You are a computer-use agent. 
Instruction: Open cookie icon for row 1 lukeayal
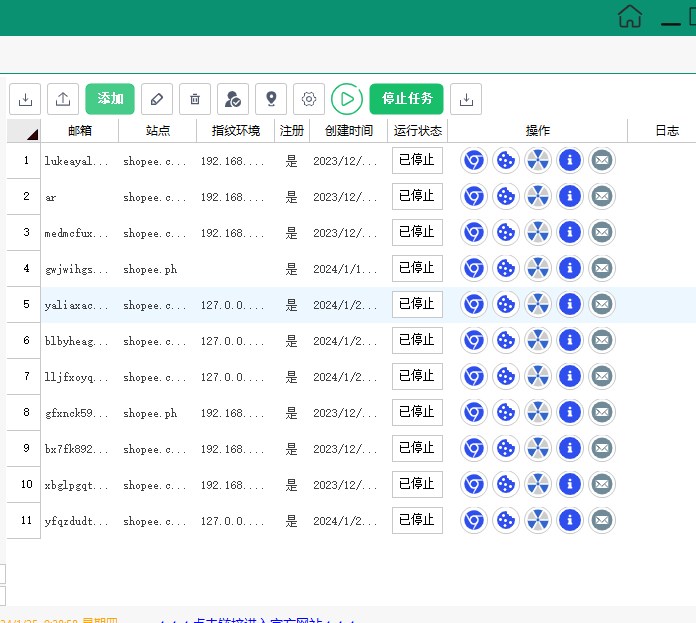506,160
